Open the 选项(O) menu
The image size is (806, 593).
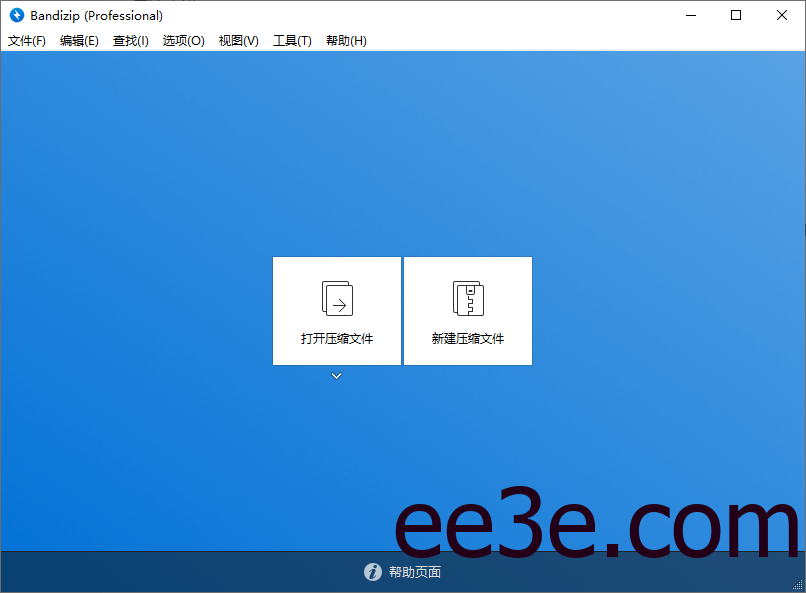(183, 41)
